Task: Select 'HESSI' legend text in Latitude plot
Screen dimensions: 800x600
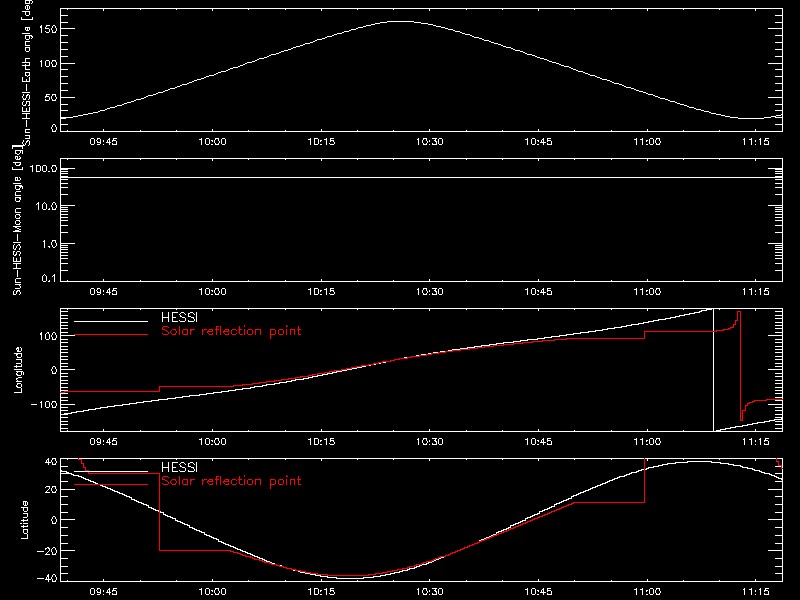Action: click(179, 467)
